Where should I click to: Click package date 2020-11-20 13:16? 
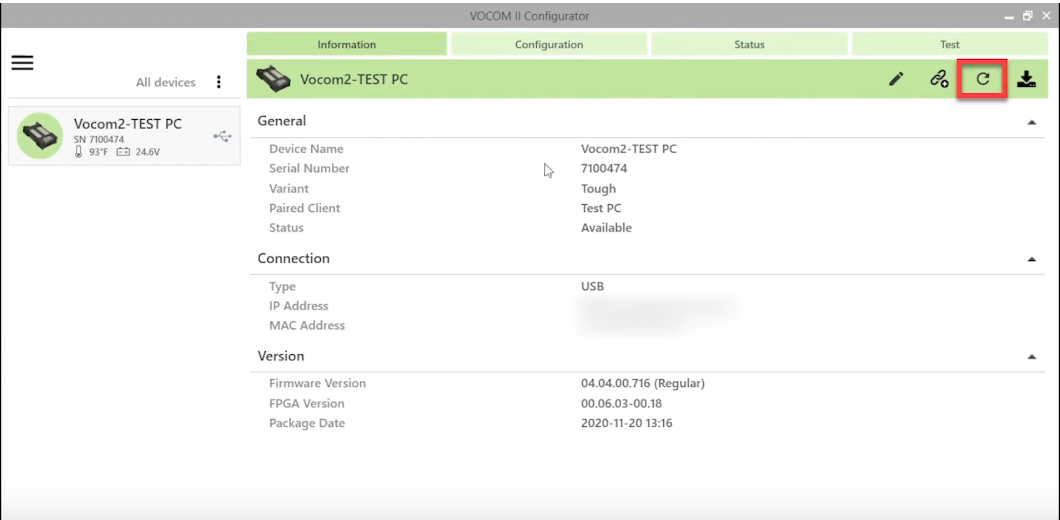[x=627, y=423]
